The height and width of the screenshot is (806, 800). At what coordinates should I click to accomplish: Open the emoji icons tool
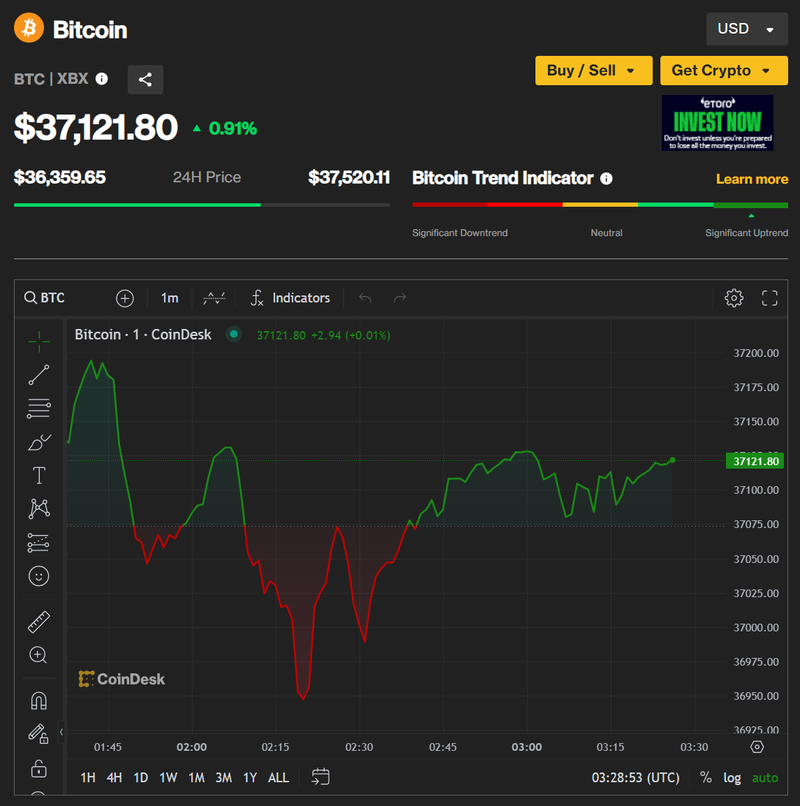pos(39,576)
